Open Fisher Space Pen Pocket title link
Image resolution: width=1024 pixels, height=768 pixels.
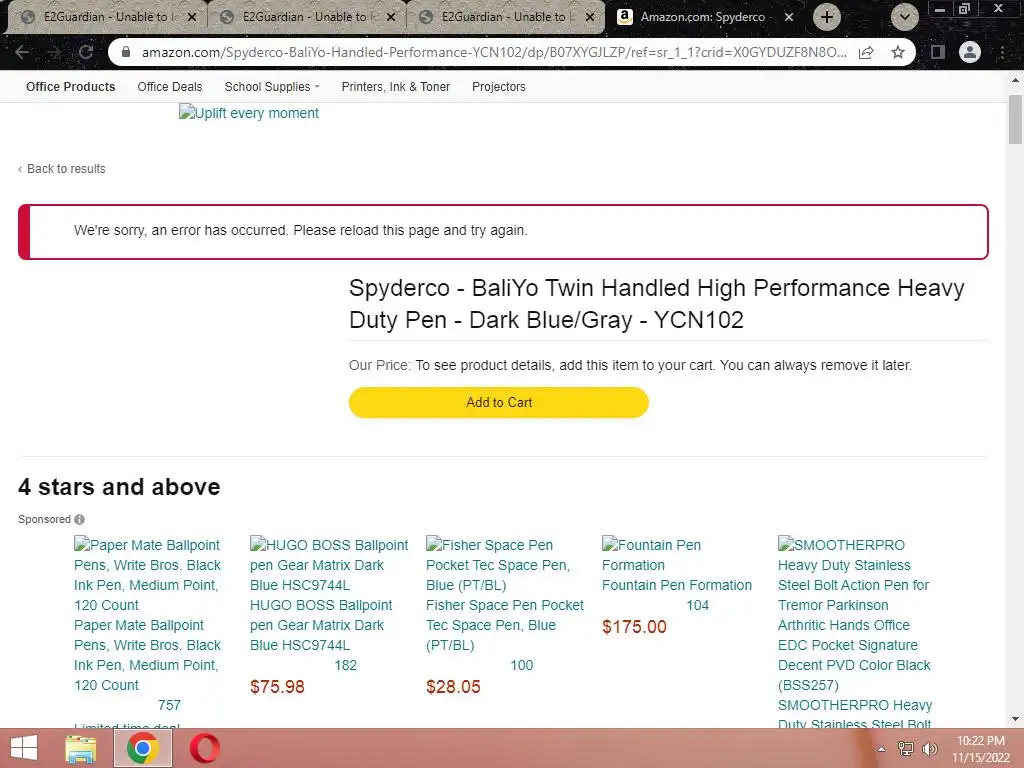pyautogui.click(x=505, y=625)
